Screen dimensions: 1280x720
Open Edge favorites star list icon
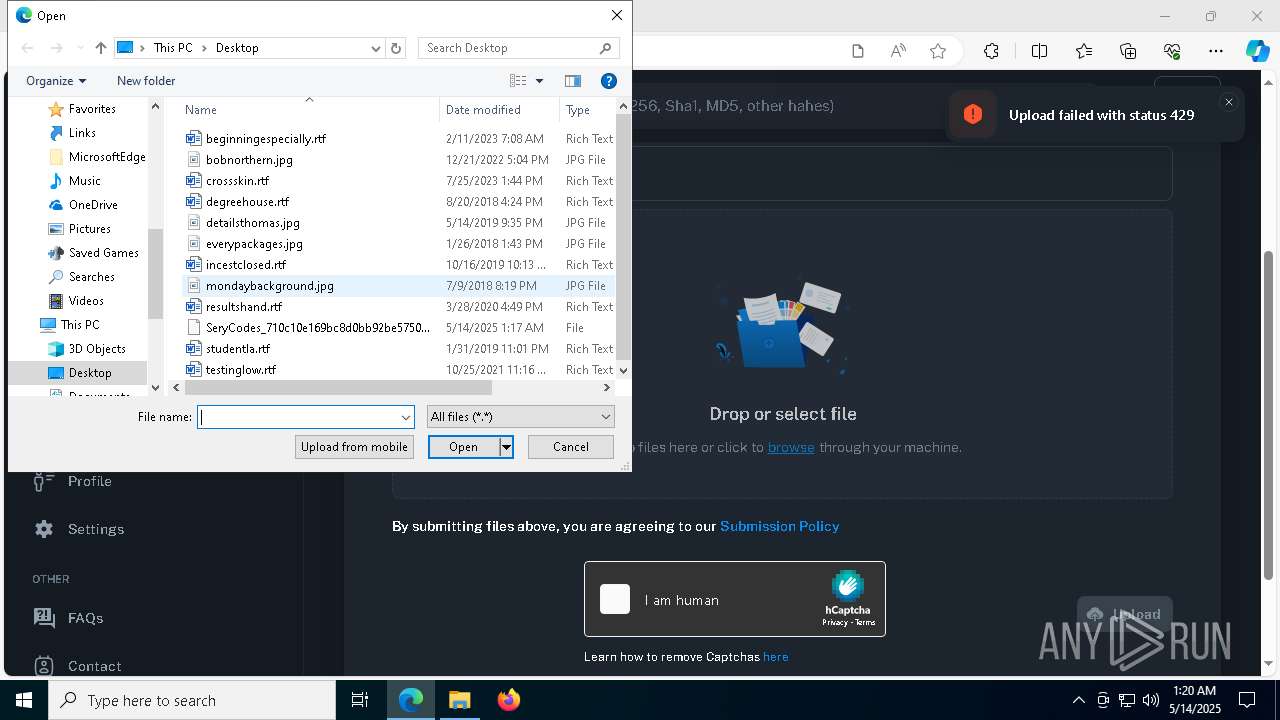1084,51
